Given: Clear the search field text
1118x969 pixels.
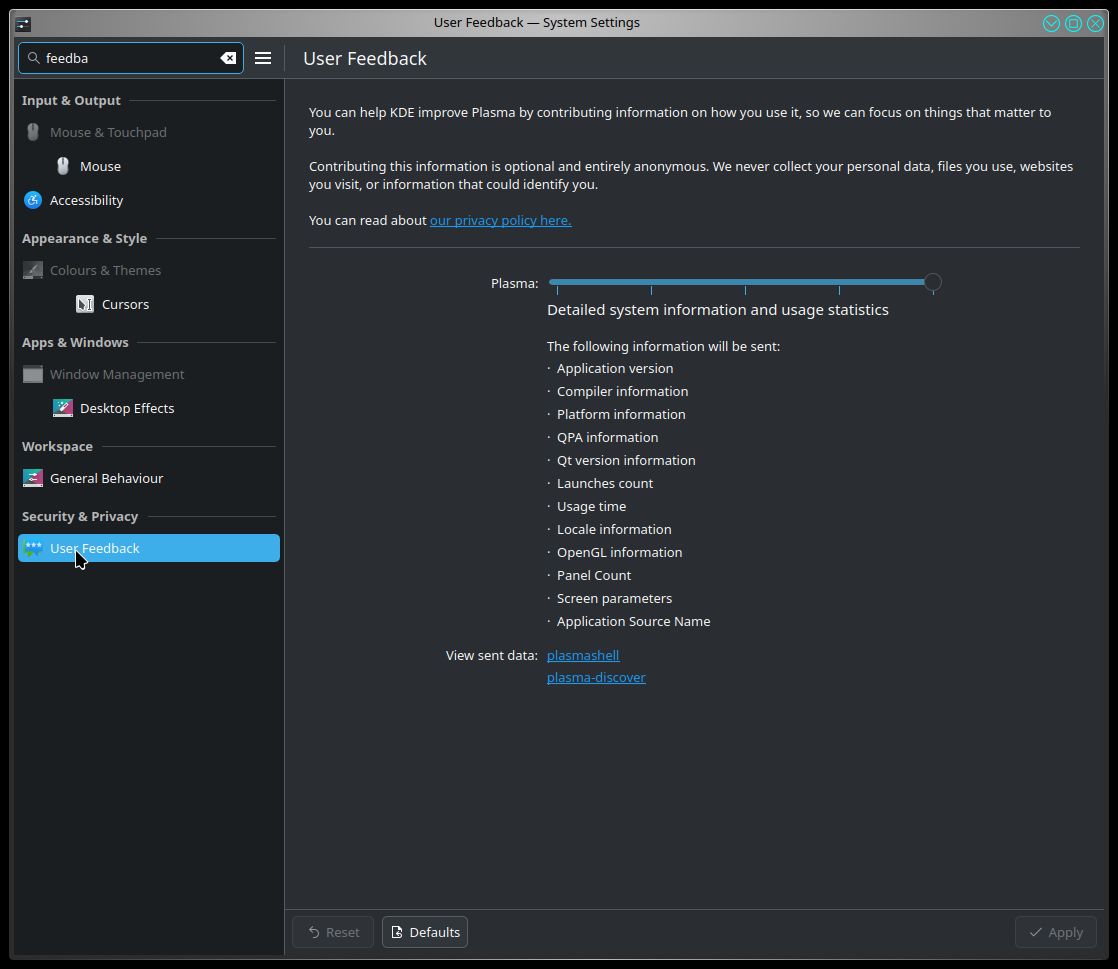Looking at the screenshot, I should click(228, 58).
